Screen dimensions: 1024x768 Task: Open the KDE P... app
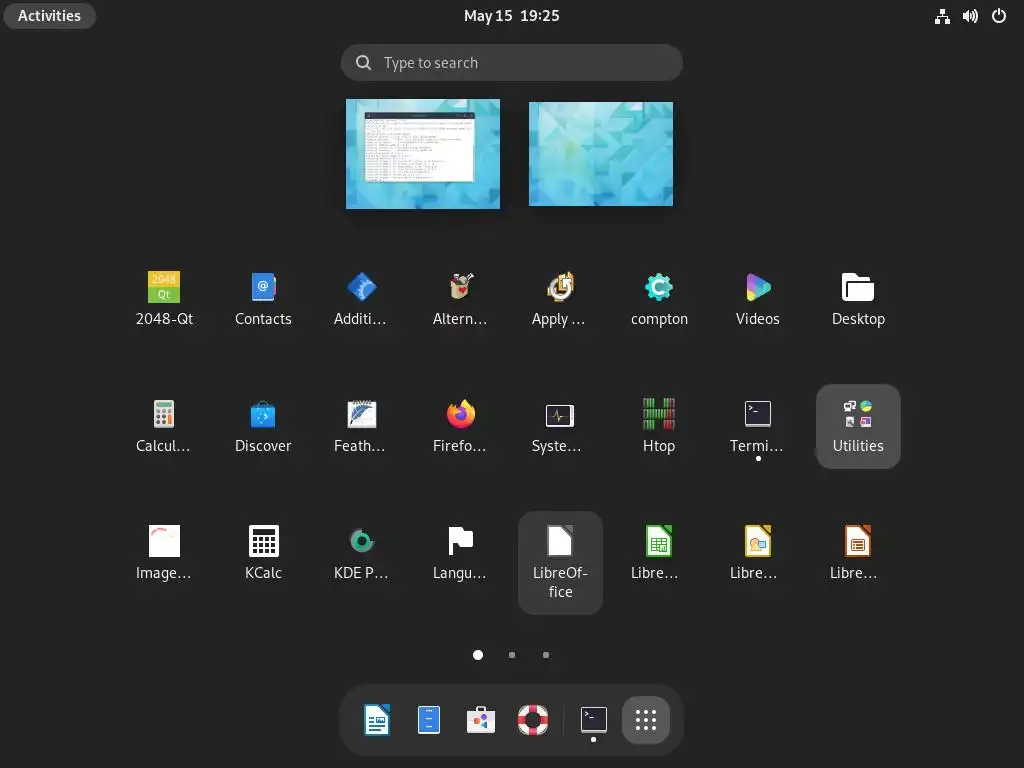click(361, 553)
